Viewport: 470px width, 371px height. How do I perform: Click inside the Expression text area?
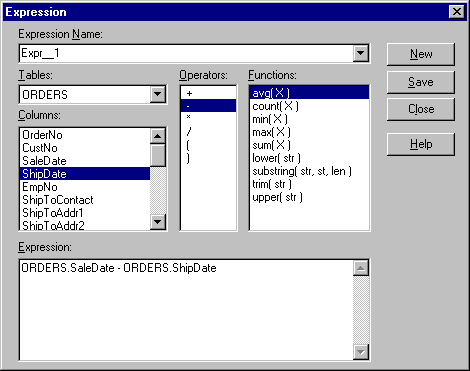point(186,310)
